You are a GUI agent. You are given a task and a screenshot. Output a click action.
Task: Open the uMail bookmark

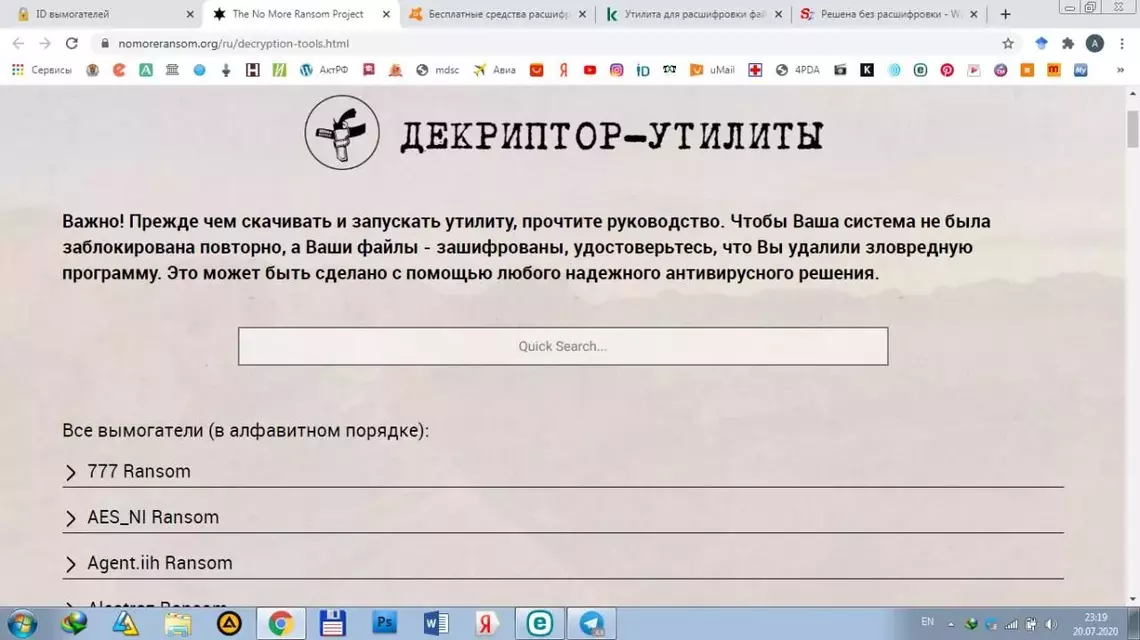tap(712, 70)
